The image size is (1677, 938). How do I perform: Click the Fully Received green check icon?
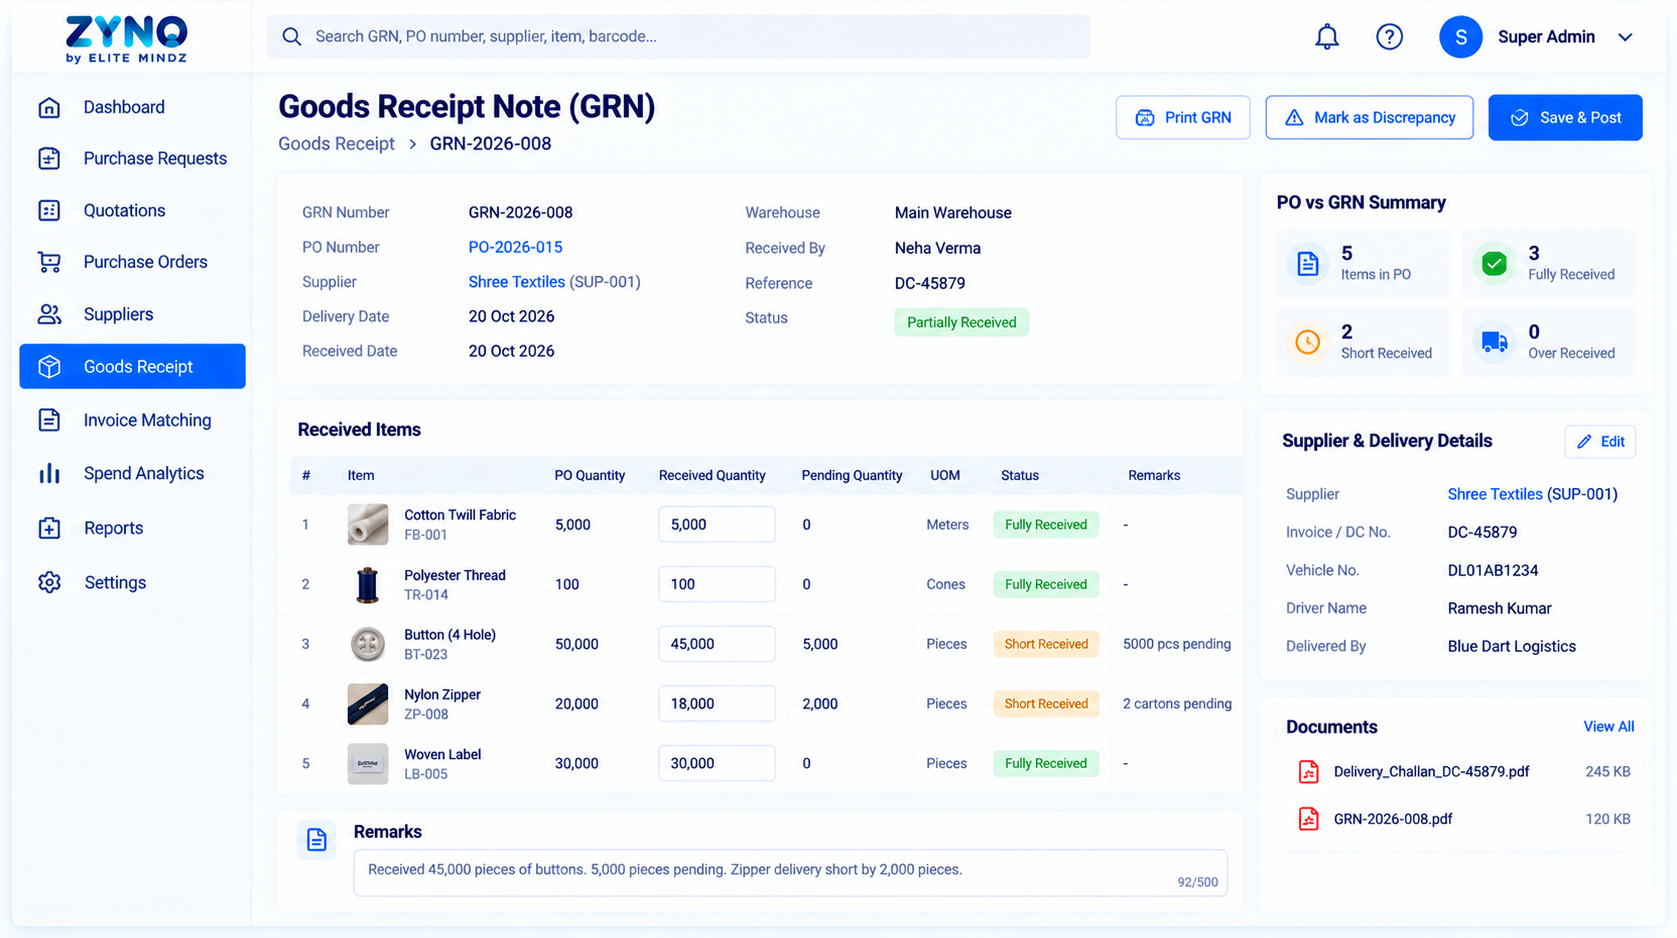[1494, 263]
